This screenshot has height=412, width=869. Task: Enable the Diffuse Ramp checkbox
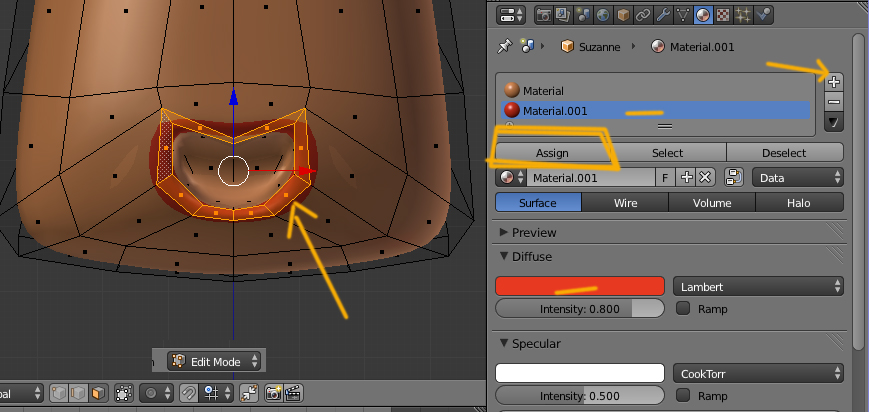[683, 308]
